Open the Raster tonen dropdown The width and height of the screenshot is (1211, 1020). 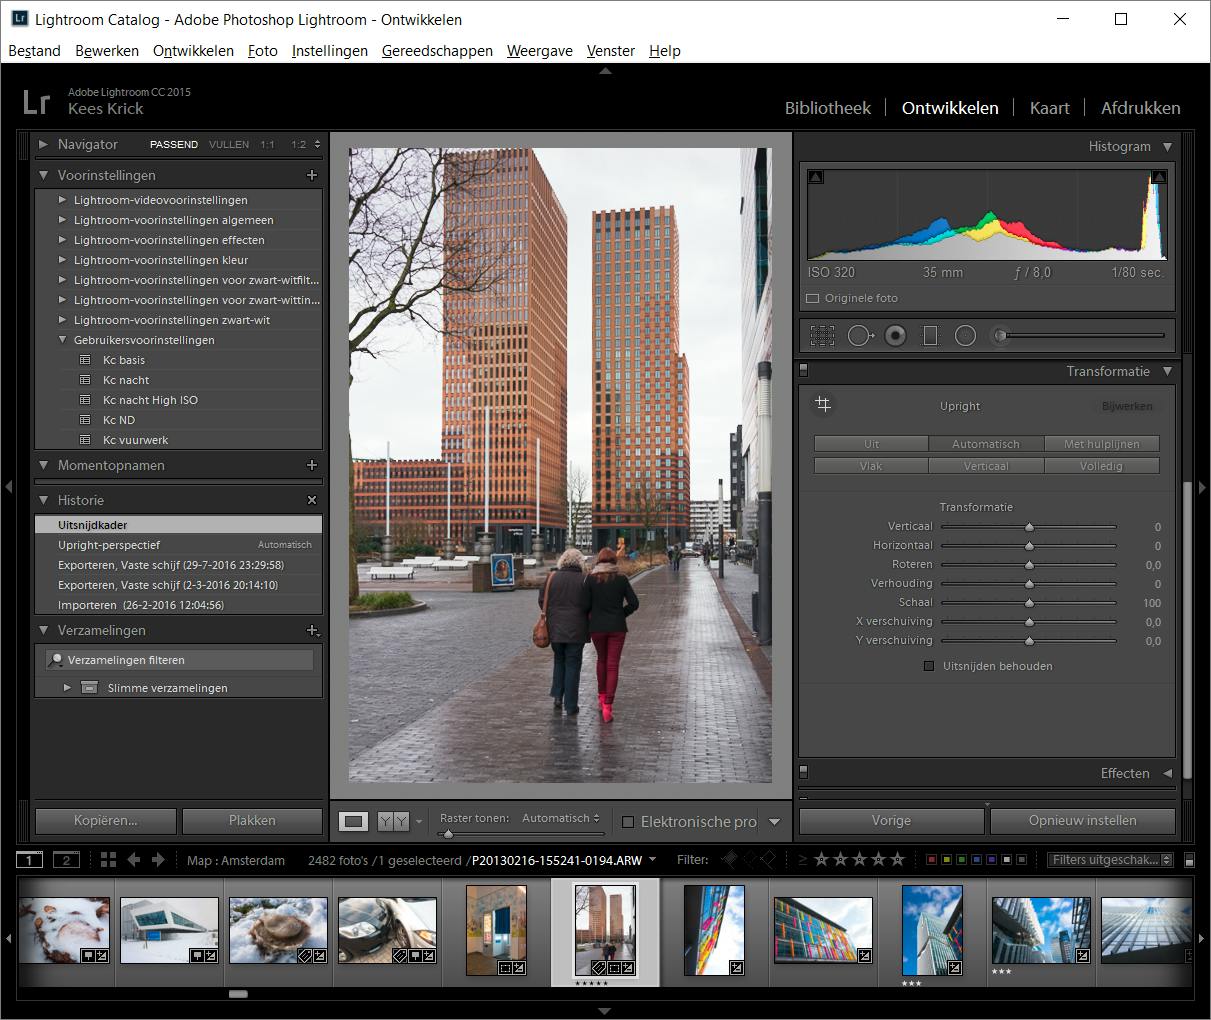(560, 818)
